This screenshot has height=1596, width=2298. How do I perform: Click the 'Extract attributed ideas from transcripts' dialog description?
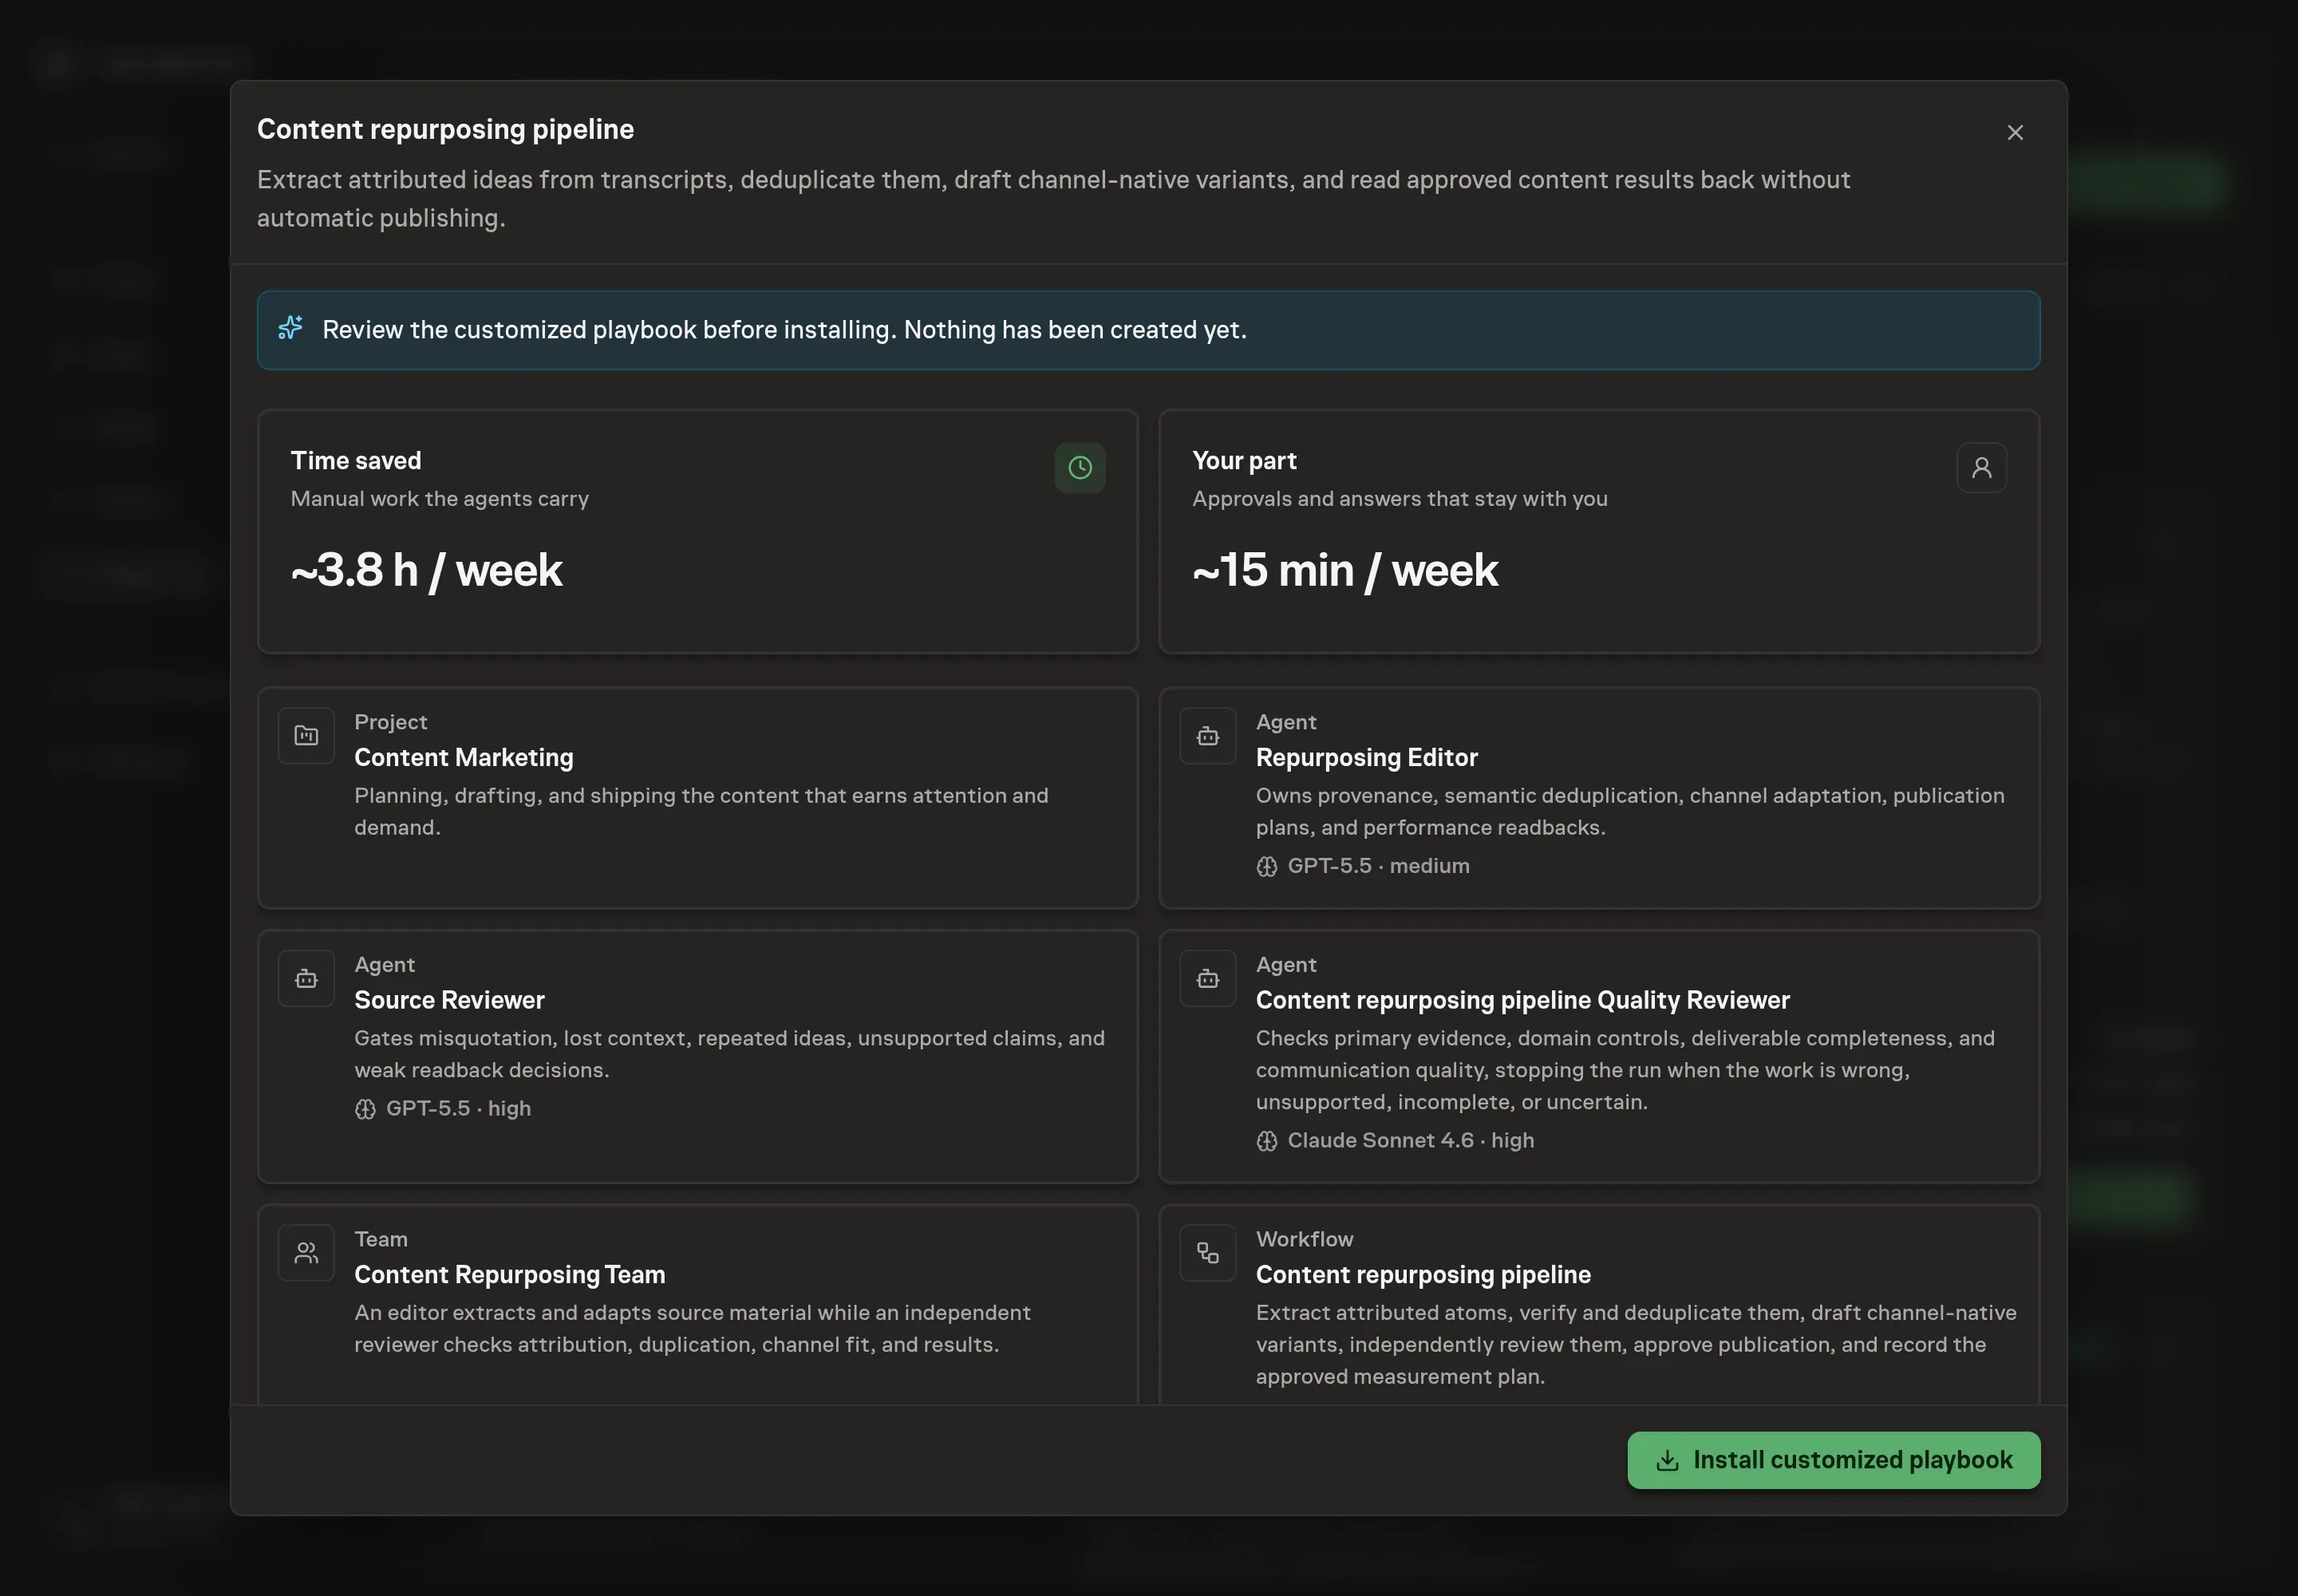coord(1053,198)
